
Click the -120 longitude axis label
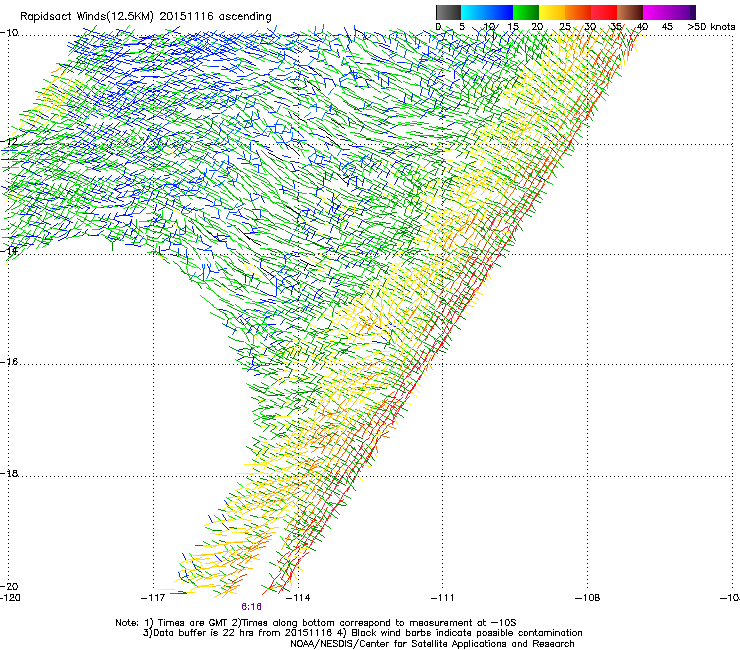tap(10, 598)
